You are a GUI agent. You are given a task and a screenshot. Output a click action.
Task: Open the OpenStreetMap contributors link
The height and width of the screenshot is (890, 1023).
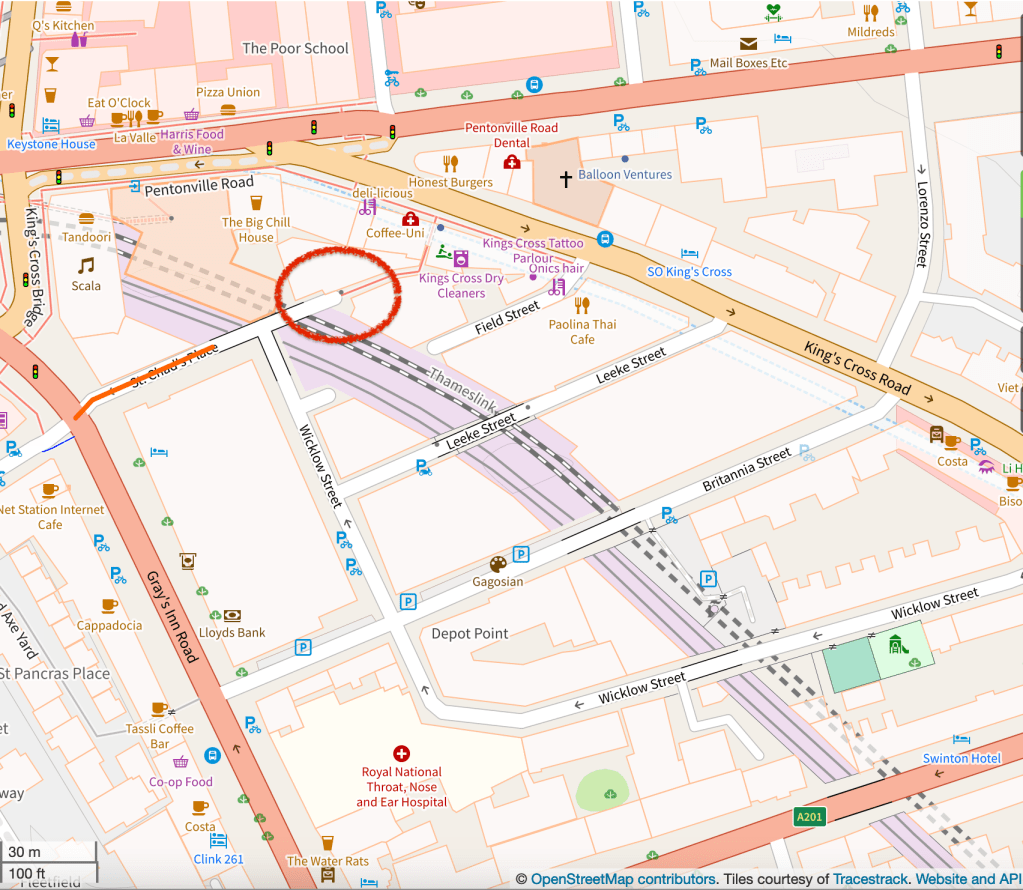pos(623,879)
